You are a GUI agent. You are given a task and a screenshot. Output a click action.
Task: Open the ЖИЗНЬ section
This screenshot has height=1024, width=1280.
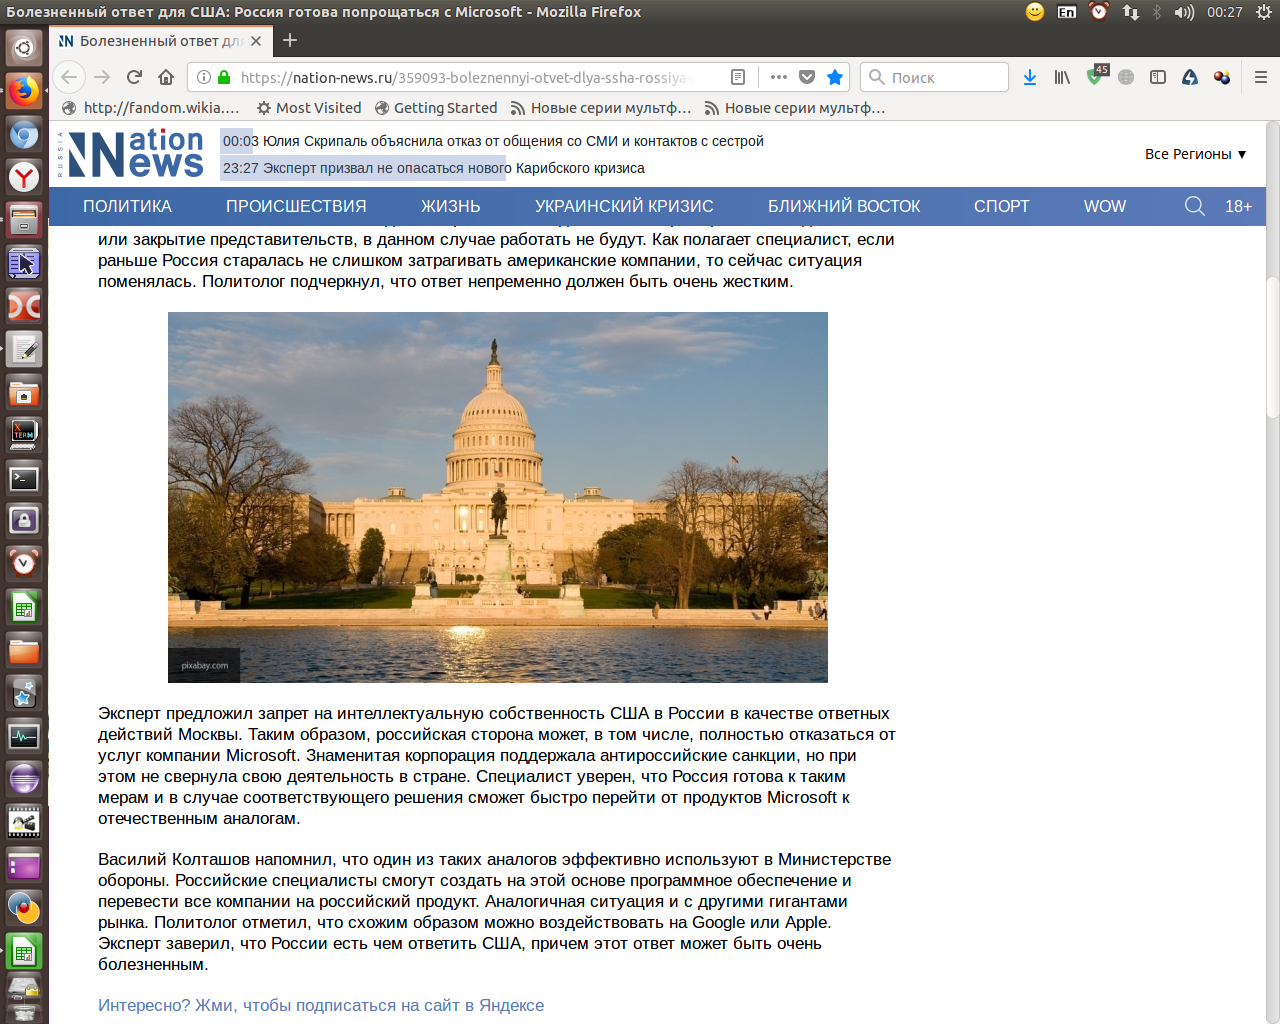pyautogui.click(x=450, y=206)
